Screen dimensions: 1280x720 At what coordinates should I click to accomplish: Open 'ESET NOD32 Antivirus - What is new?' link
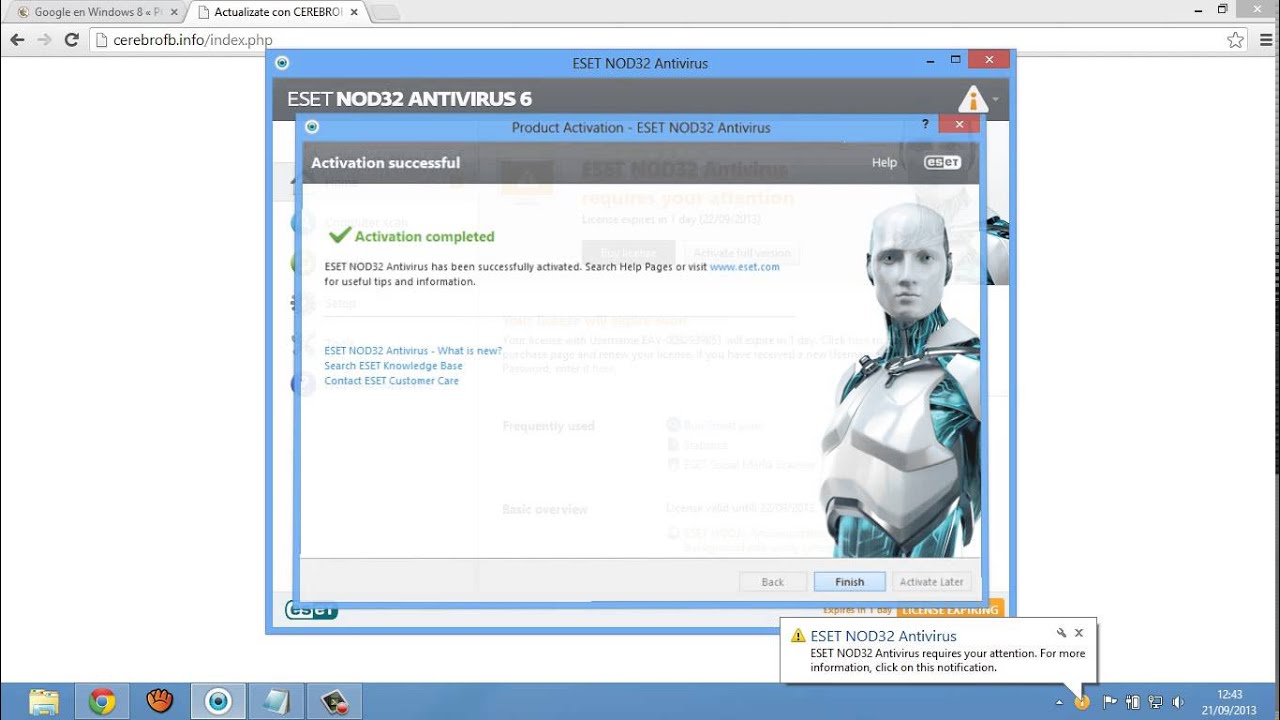coord(413,351)
